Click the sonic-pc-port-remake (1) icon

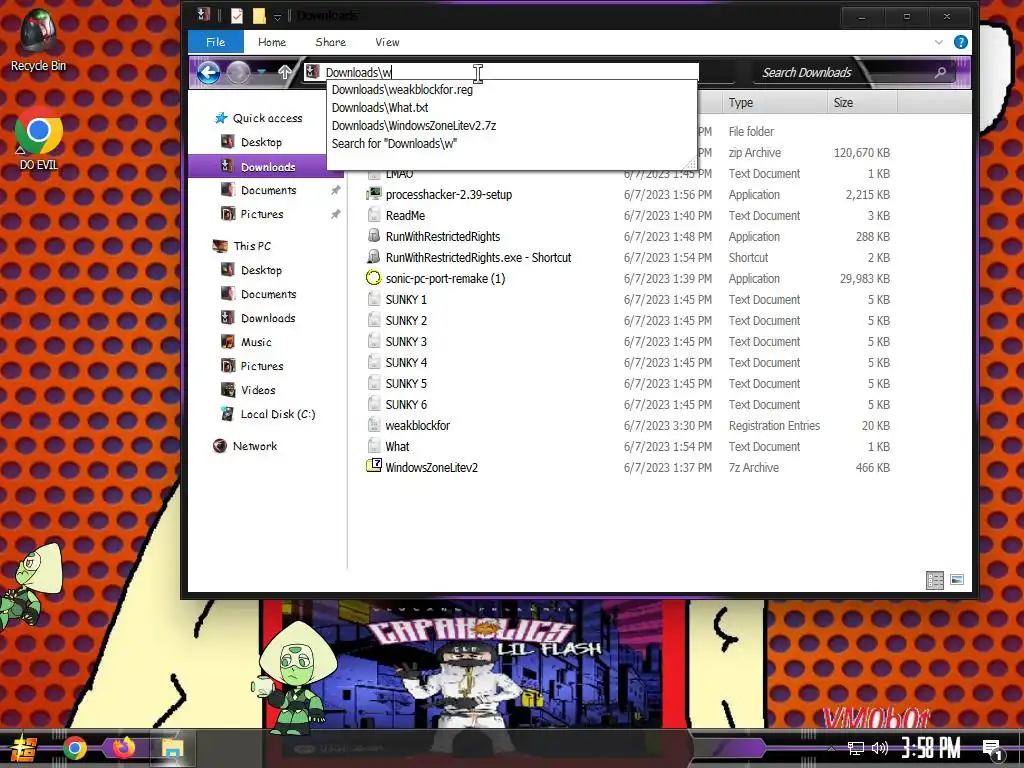[373, 278]
